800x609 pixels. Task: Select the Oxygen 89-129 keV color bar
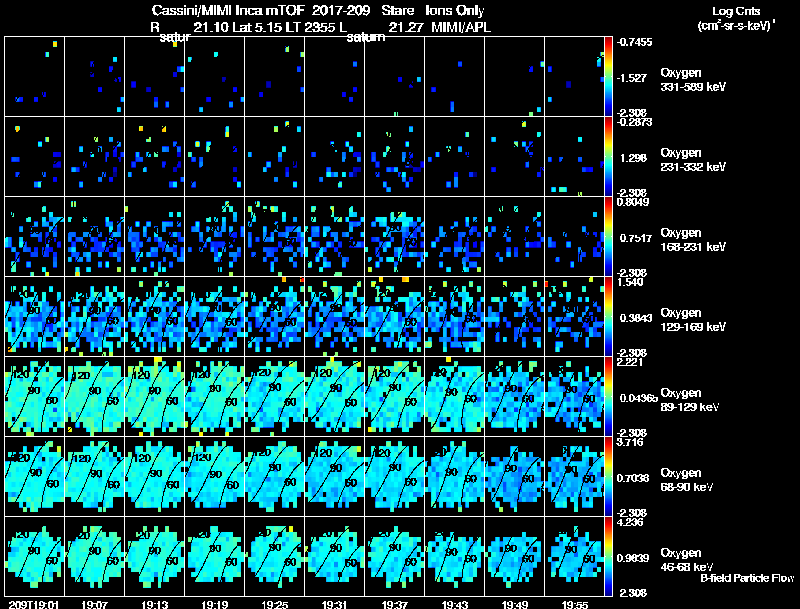[608, 396]
